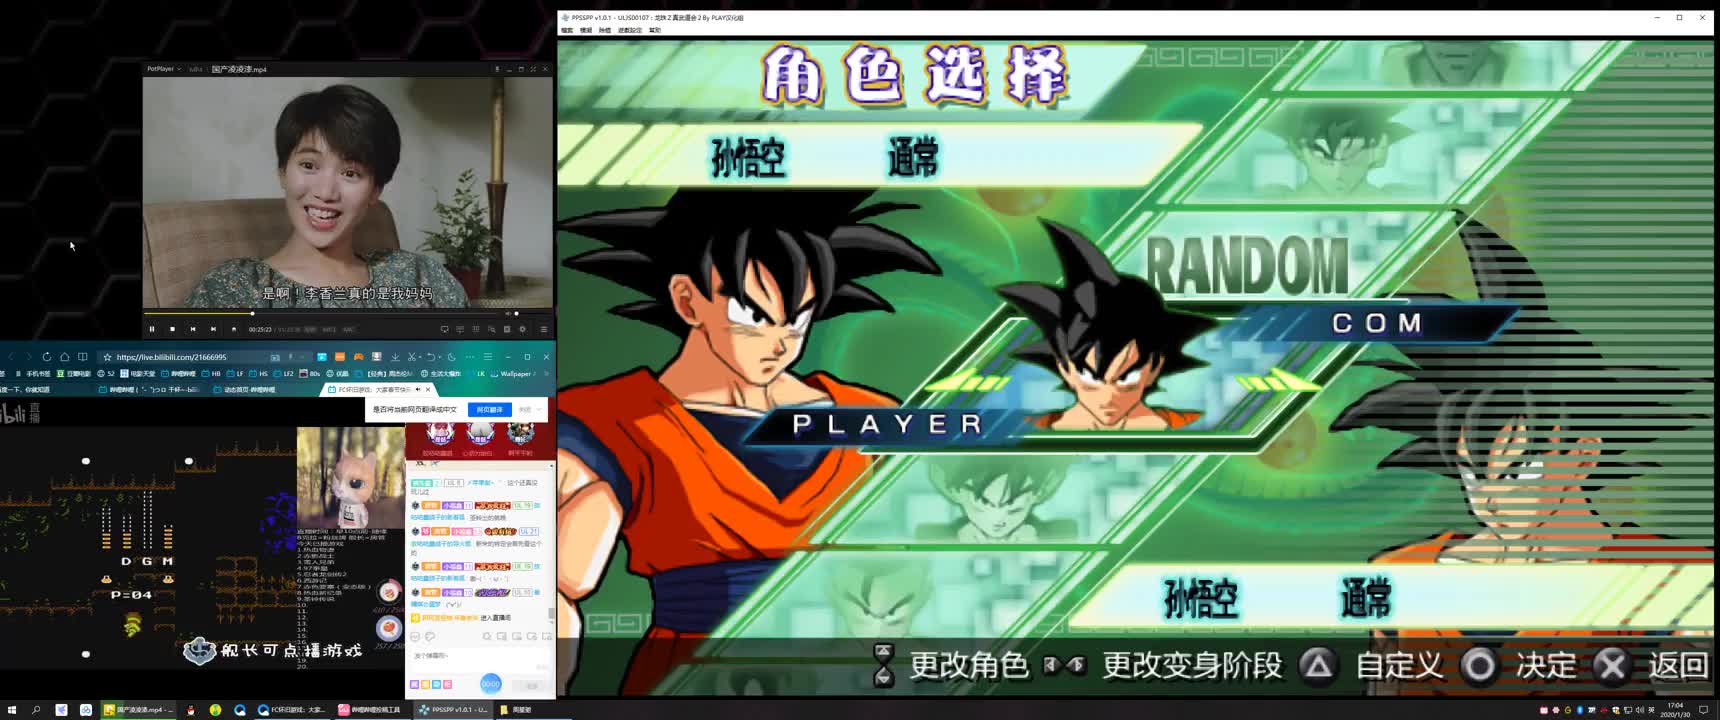The width and height of the screenshot is (1720, 720).
Task: Open 模拟 menu in PPSSPP
Action: point(586,30)
